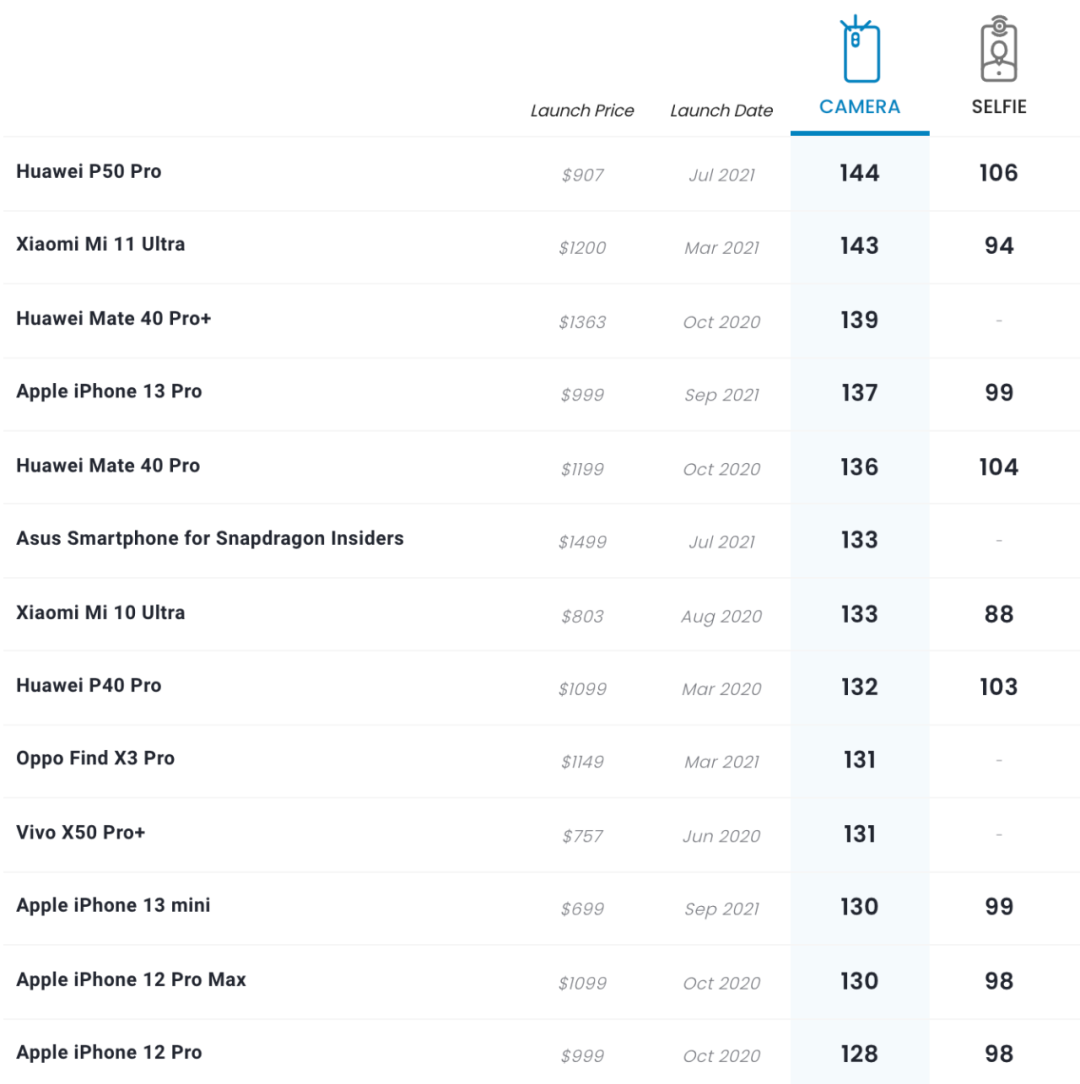Switch to the CAMERA tab
The height and width of the screenshot is (1084, 1080).
coord(860,107)
